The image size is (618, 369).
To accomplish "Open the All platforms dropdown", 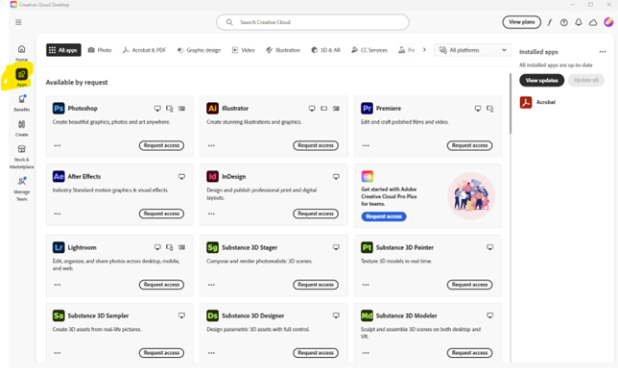I will [473, 50].
